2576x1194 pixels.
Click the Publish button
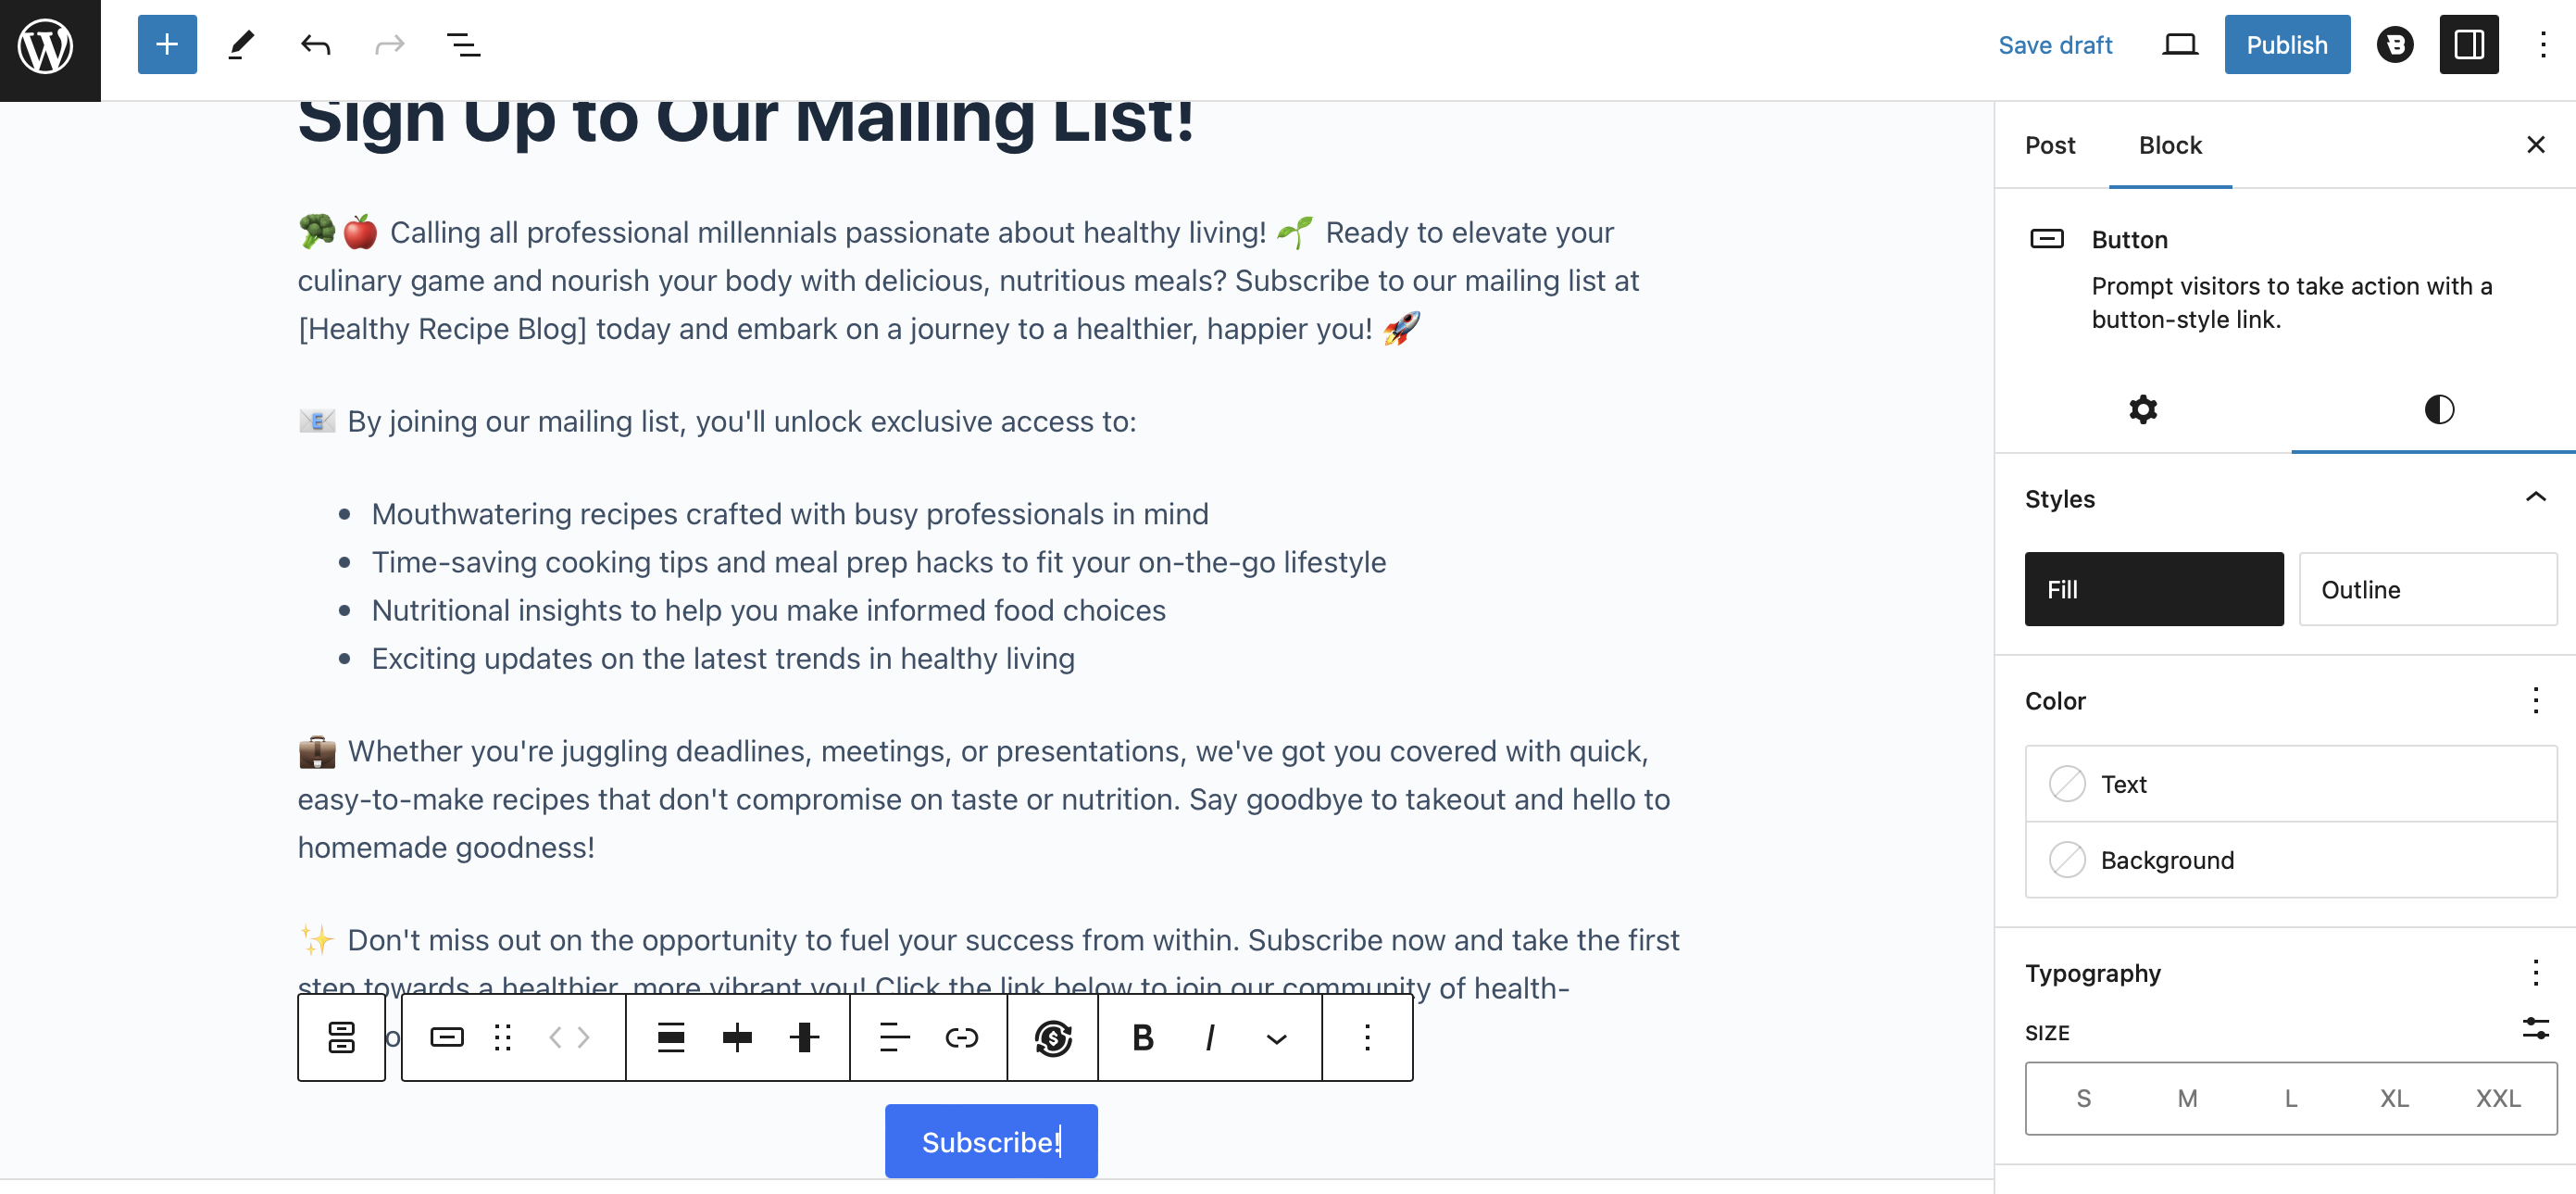[x=2287, y=44]
